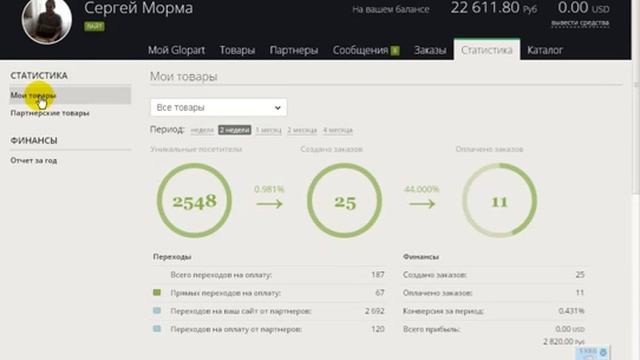This screenshot has height=360, width=640.
Task: Click the value 120 partner payment transitions
Action: tap(378, 329)
